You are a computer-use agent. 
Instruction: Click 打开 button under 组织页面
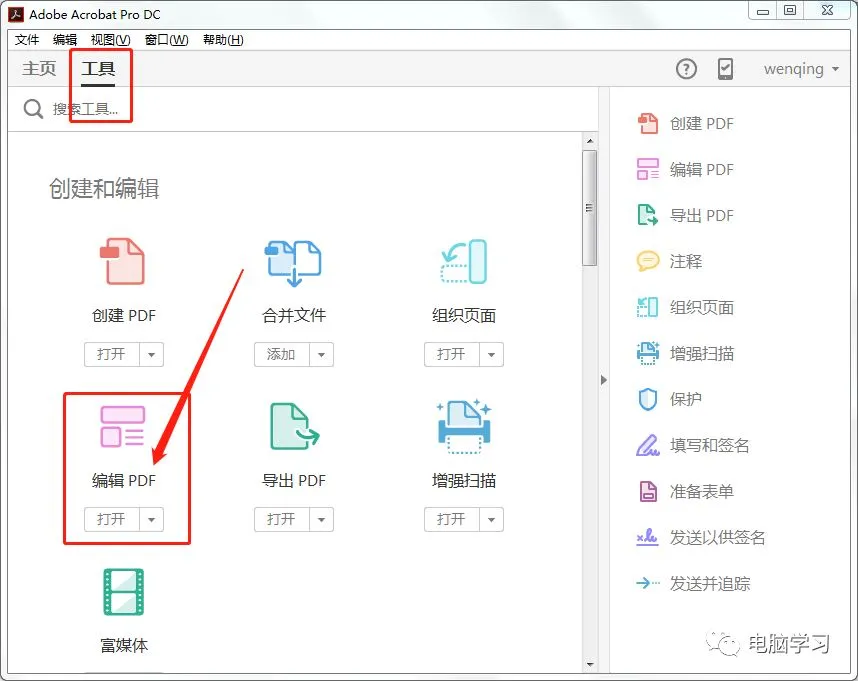pos(451,354)
